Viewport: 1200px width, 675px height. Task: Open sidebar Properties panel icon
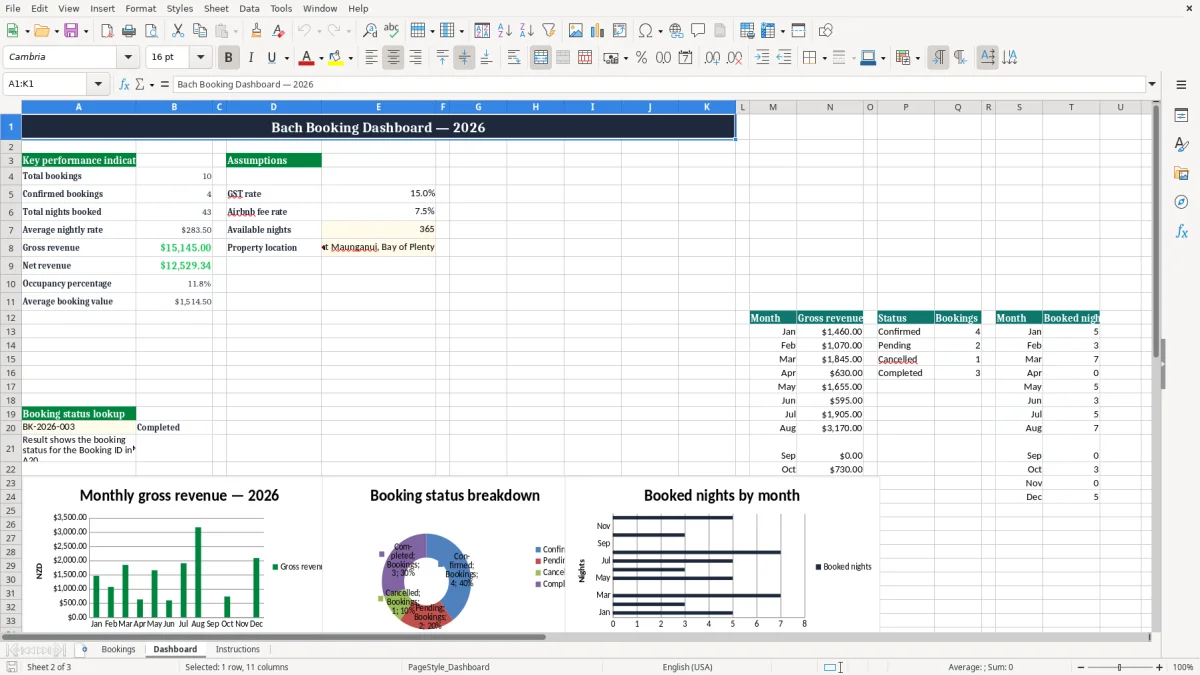tap(1181, 116)
